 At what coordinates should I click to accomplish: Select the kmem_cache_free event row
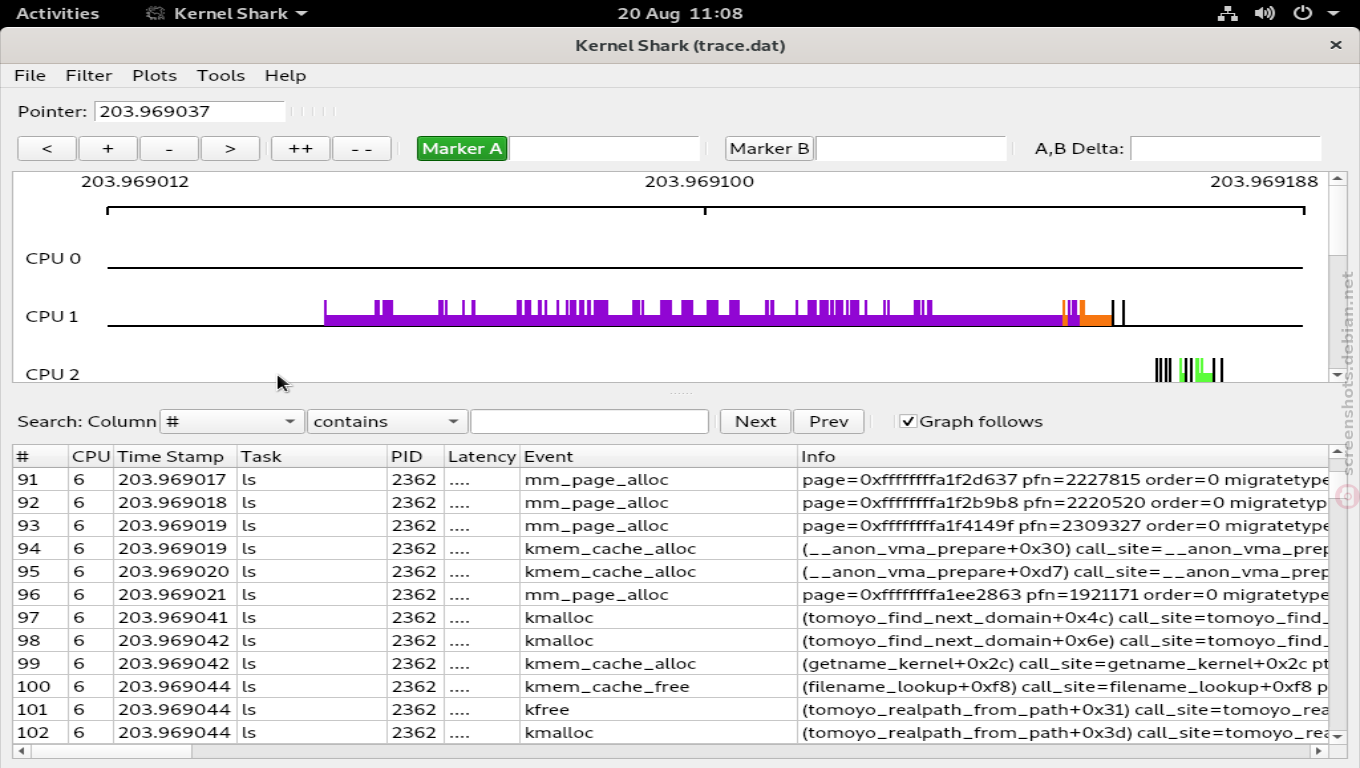coord(670,687)
